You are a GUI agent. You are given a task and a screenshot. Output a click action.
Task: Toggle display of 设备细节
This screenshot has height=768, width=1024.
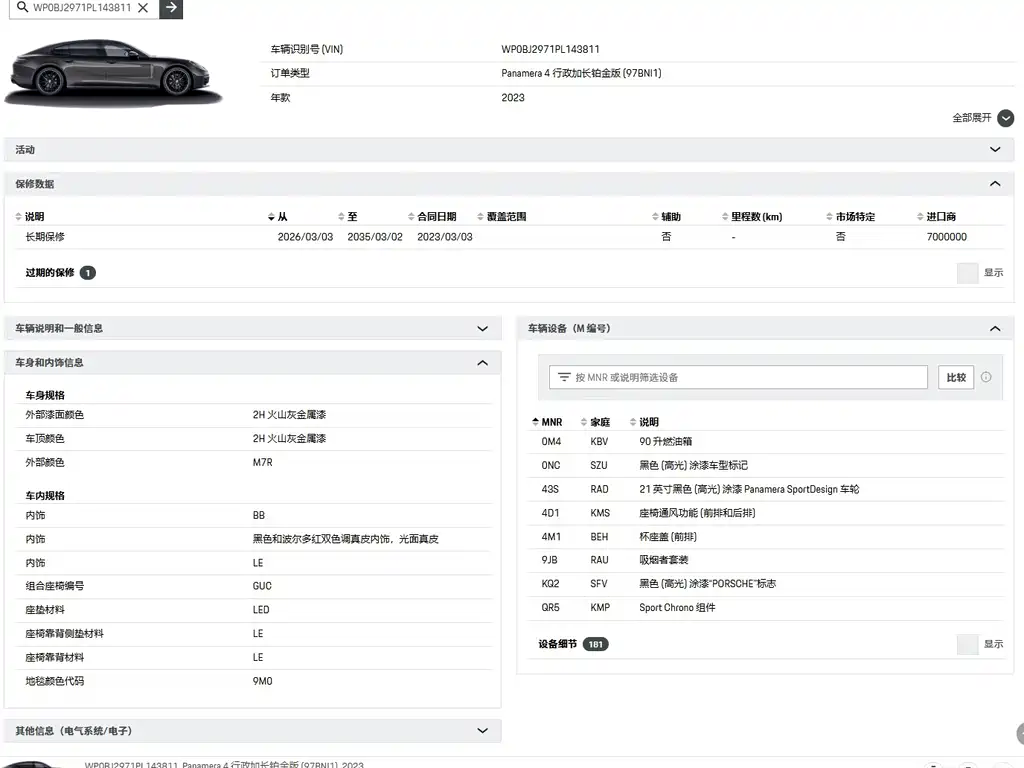click(x=967, y=645)
